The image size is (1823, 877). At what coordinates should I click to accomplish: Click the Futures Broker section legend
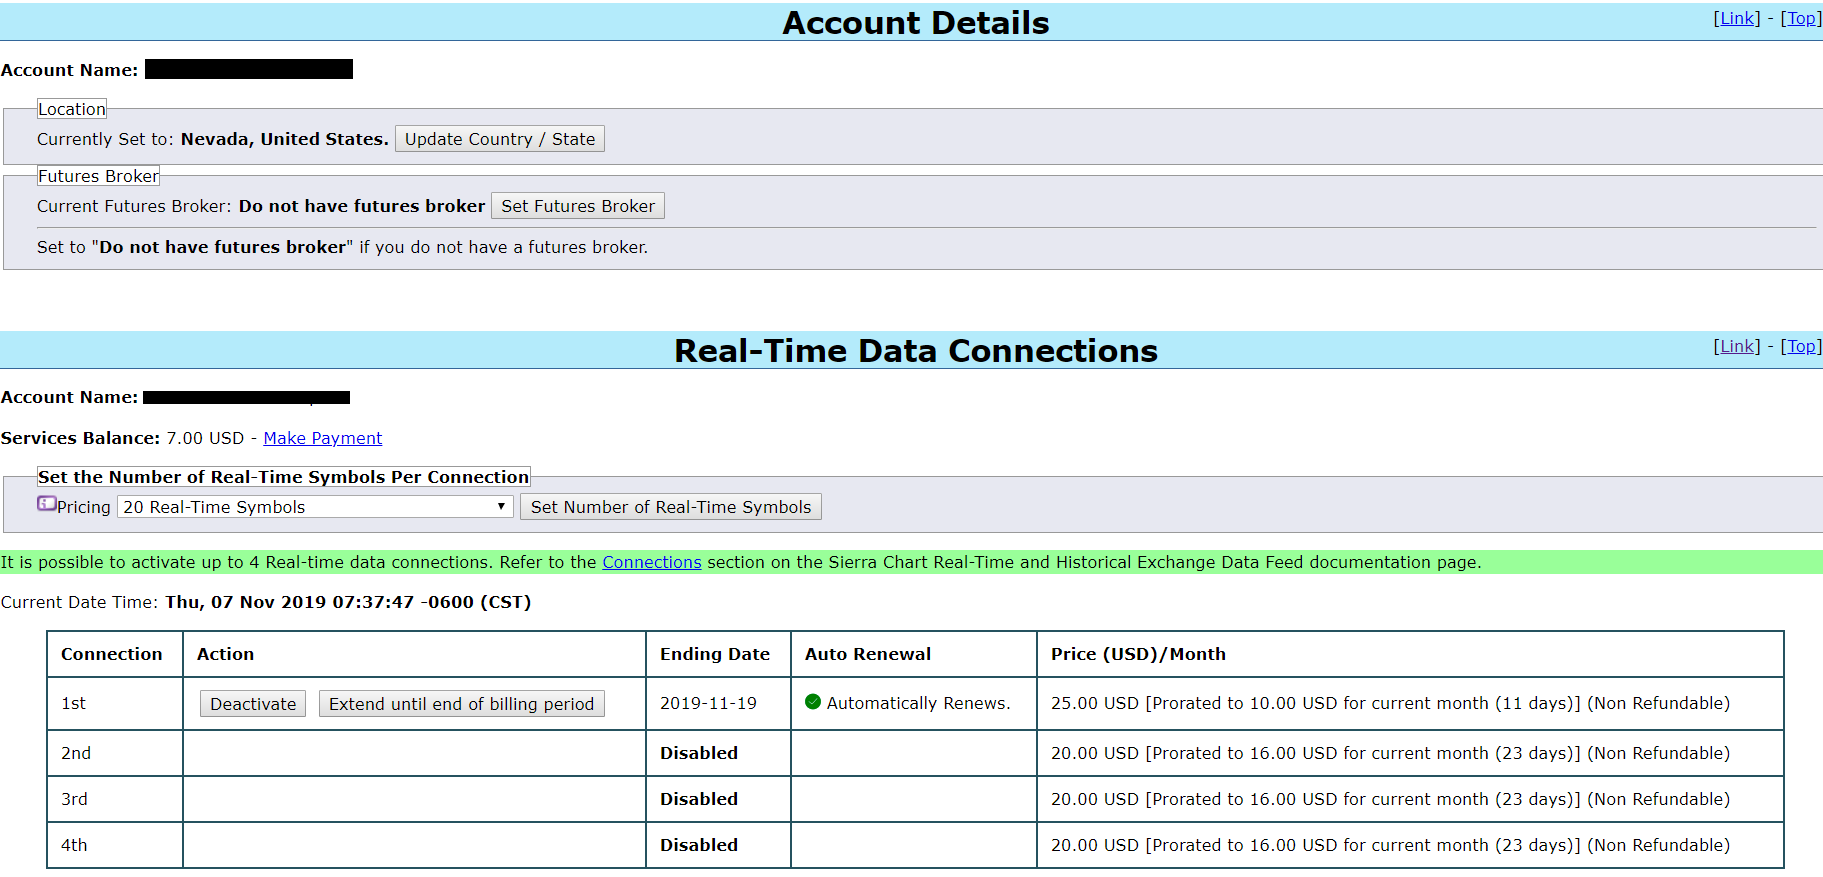pos(98,176)
